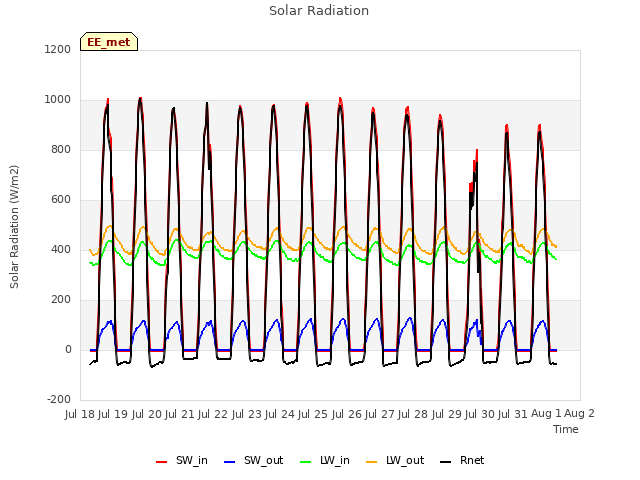The width and height of the screenshot is (640, 480).
Task: Click the blue SW_out legend swatch
Action: tap(230, 462)
